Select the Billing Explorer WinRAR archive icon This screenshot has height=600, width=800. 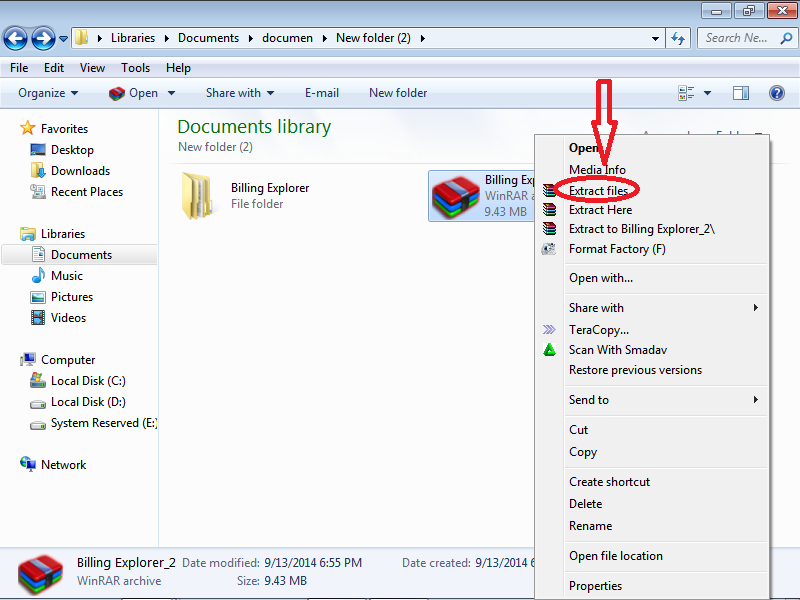[x=455, y=197]
